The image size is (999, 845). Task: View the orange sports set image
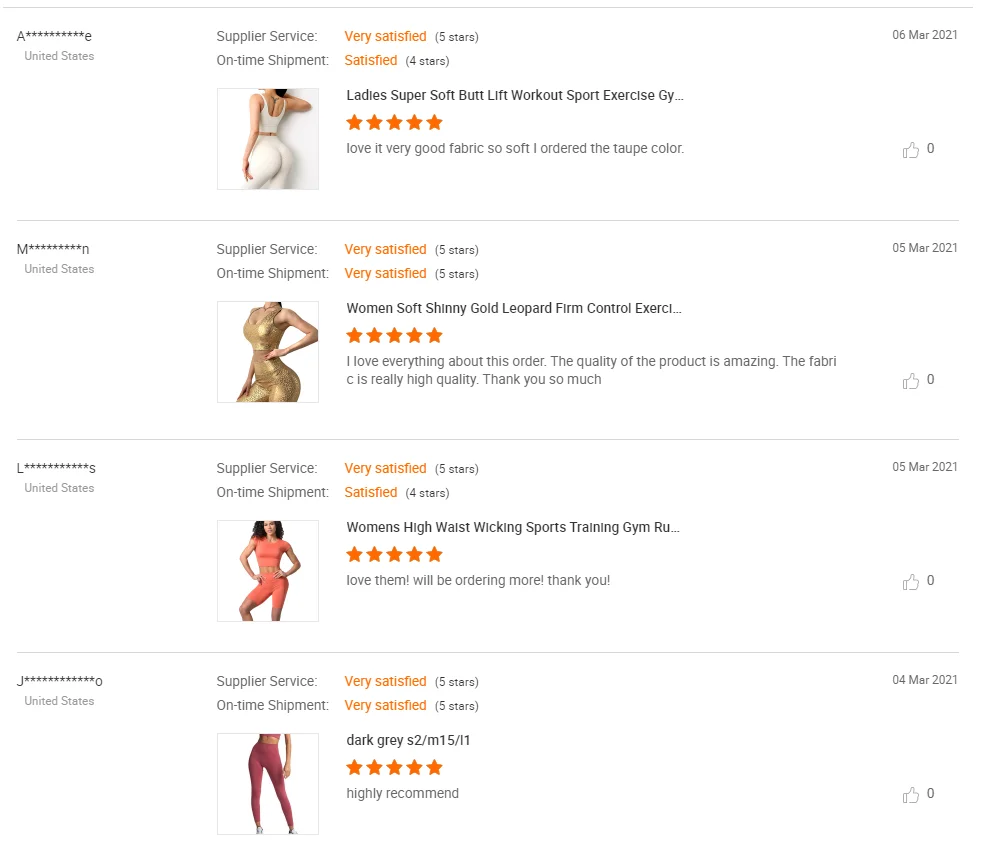pyautogui.click(x=268, y=571)
